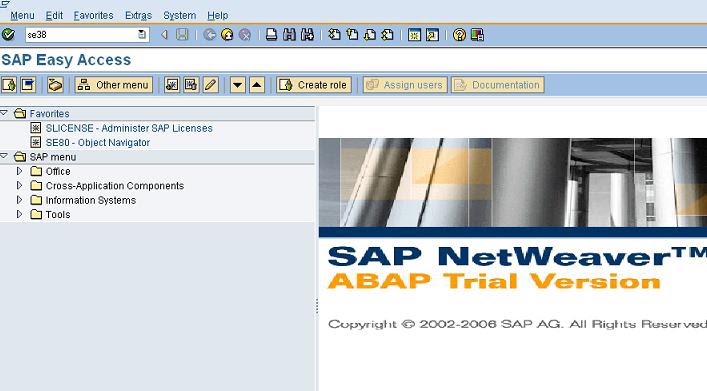707x391 pixels.
Task: Select the Favorites tree label
Action: pyautogui.click(x=50, y=114)
